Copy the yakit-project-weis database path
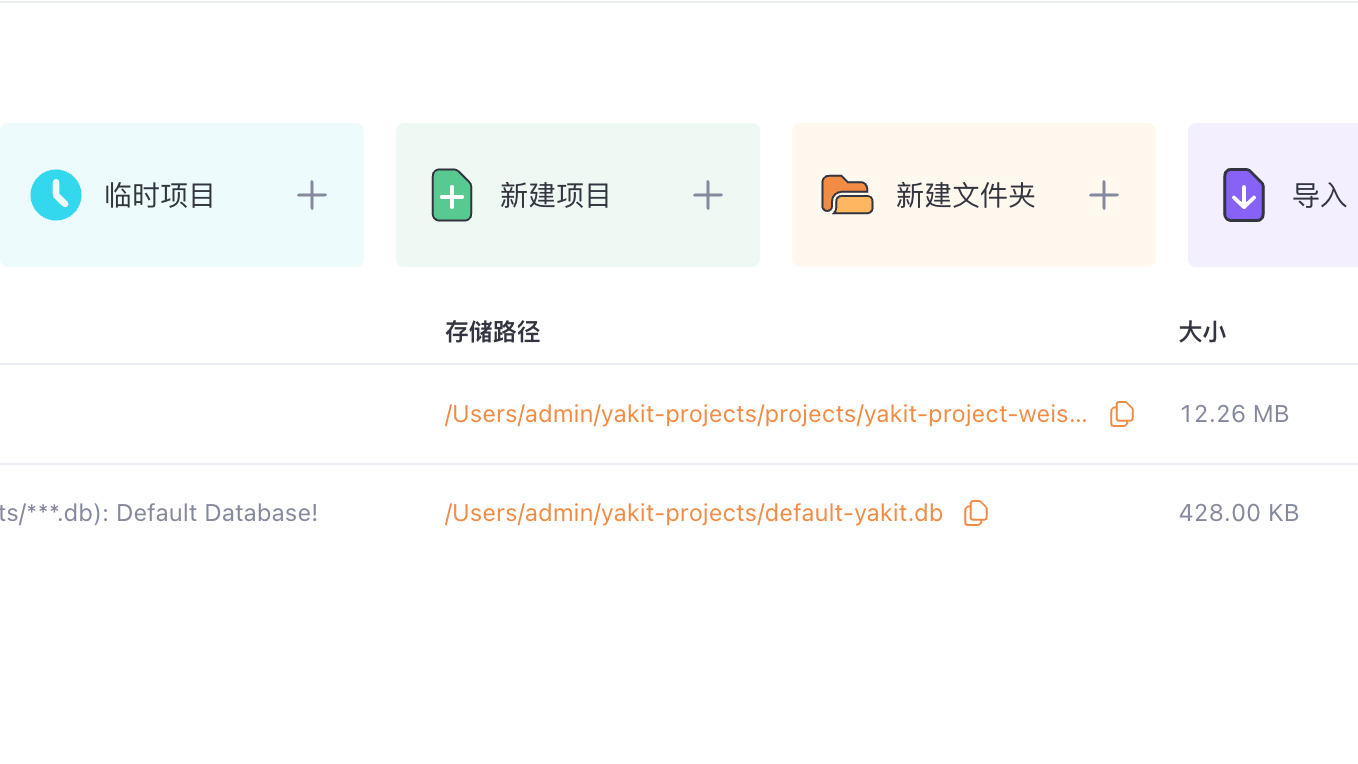The width and height of the screenshot is (1358, 764). [x=1121, y=413]
